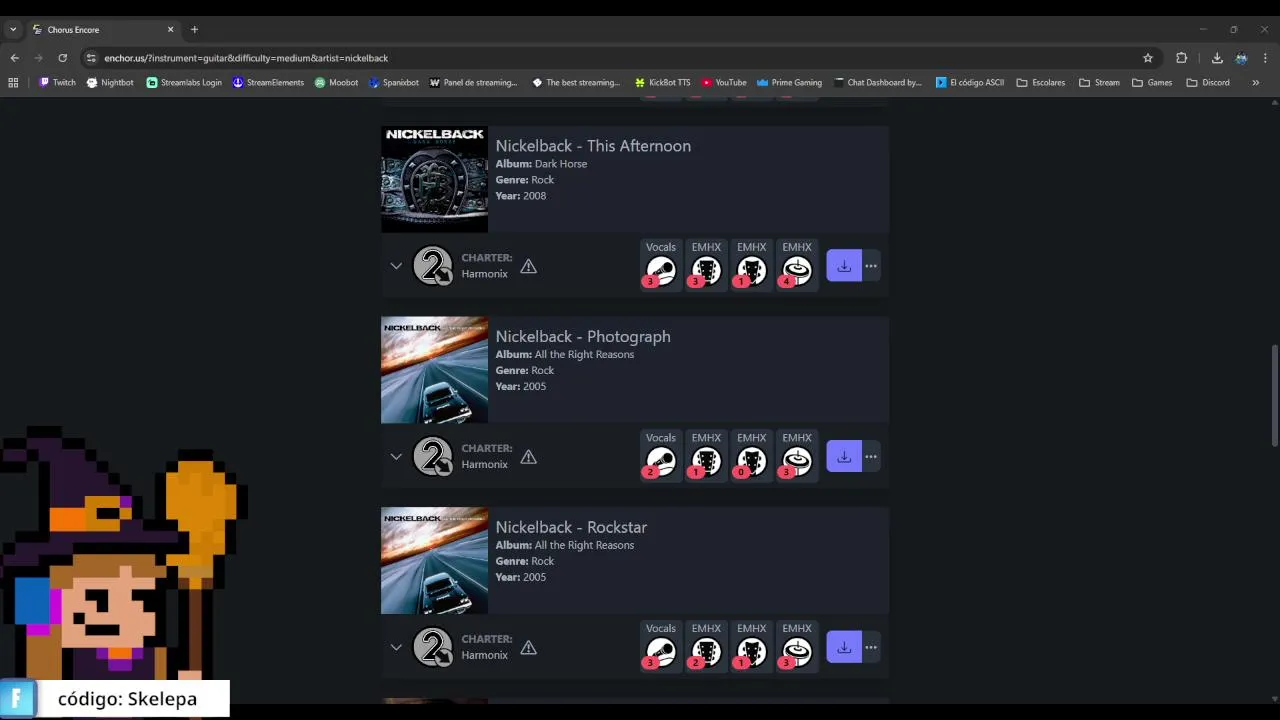The height and width of the screenshot is (720, 1280).
Task: Click the vocals microphone icon for Rockstar
Action: tap(661, 653)
